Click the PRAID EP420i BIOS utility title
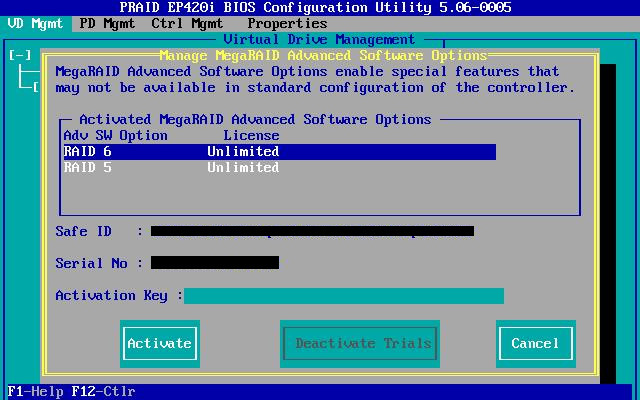Screen dimensions: 640x400 tap(315, 8)
